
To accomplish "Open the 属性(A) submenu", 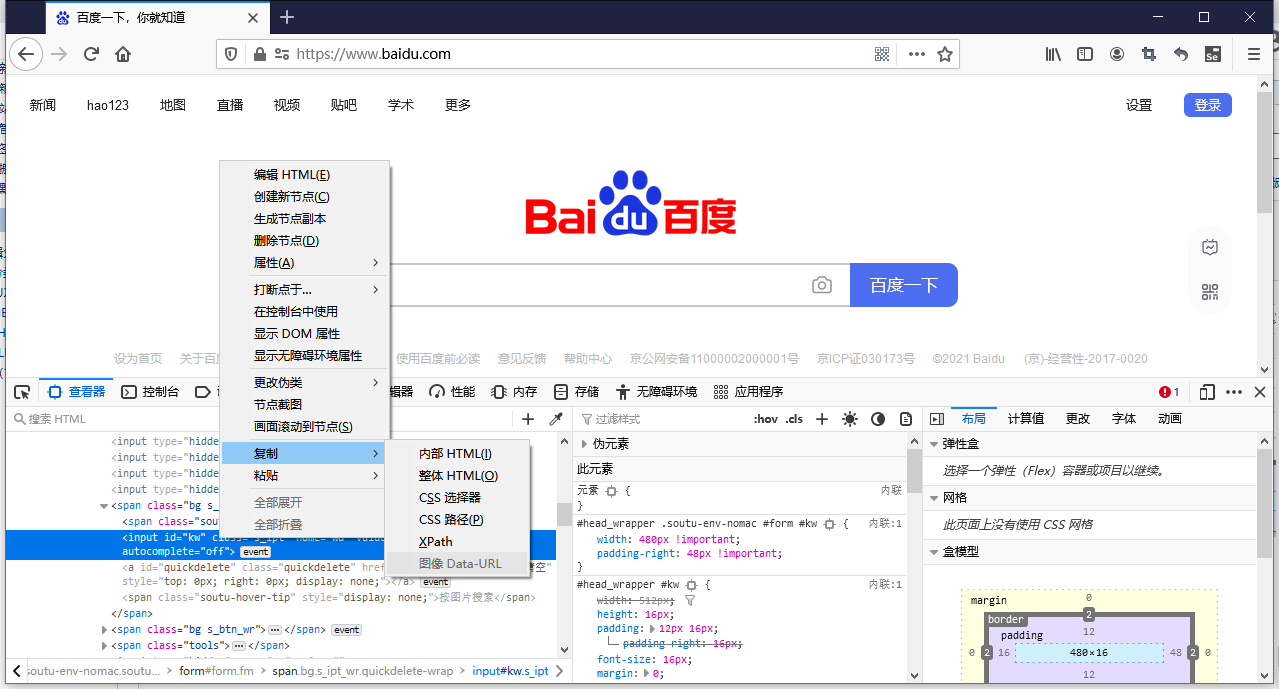I will click(305, 263).
